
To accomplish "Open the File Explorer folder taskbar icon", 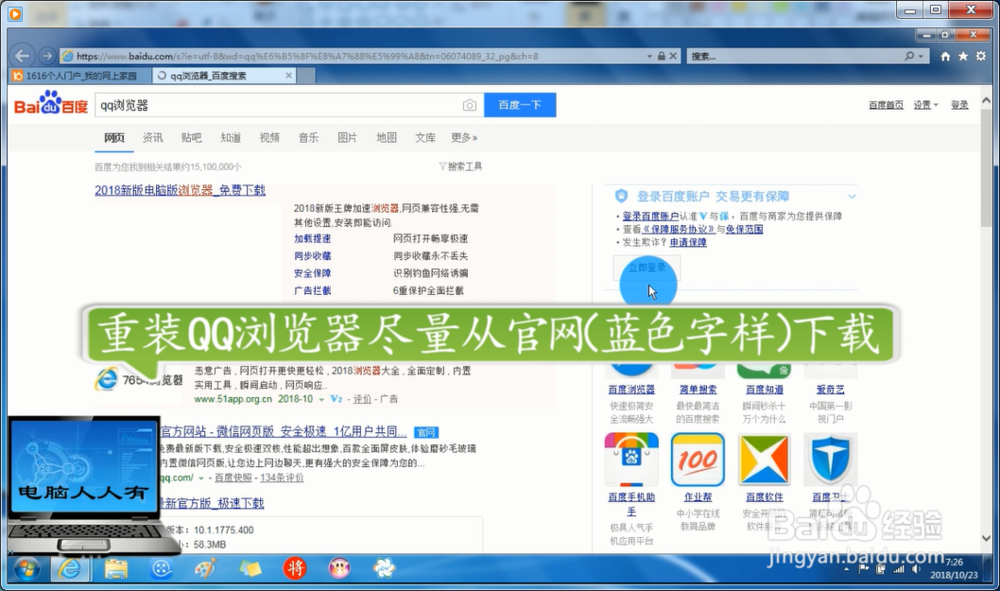I will pos(115,569).
